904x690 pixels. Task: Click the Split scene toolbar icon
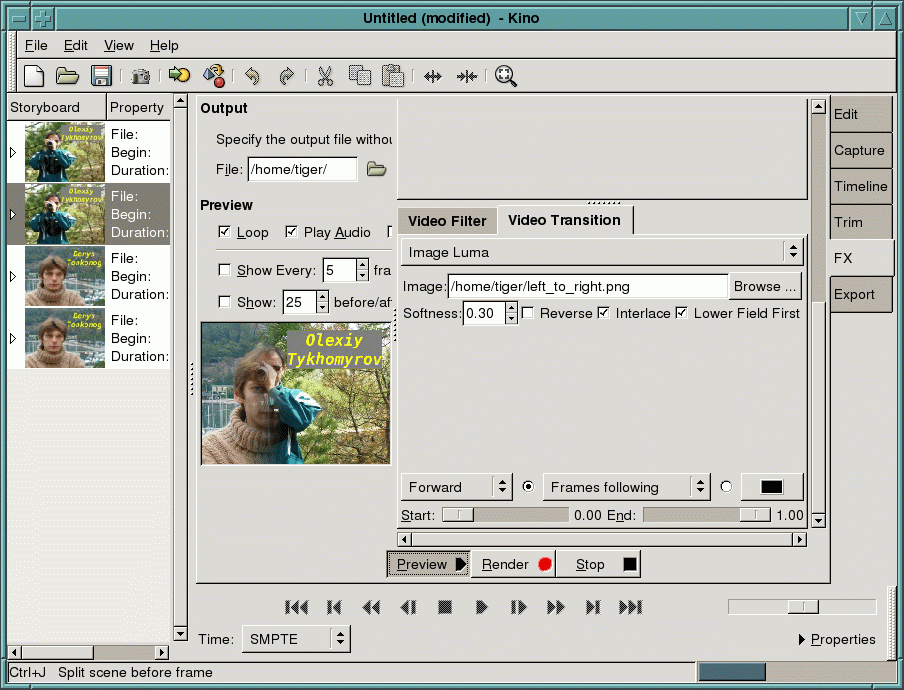[433, 76]
